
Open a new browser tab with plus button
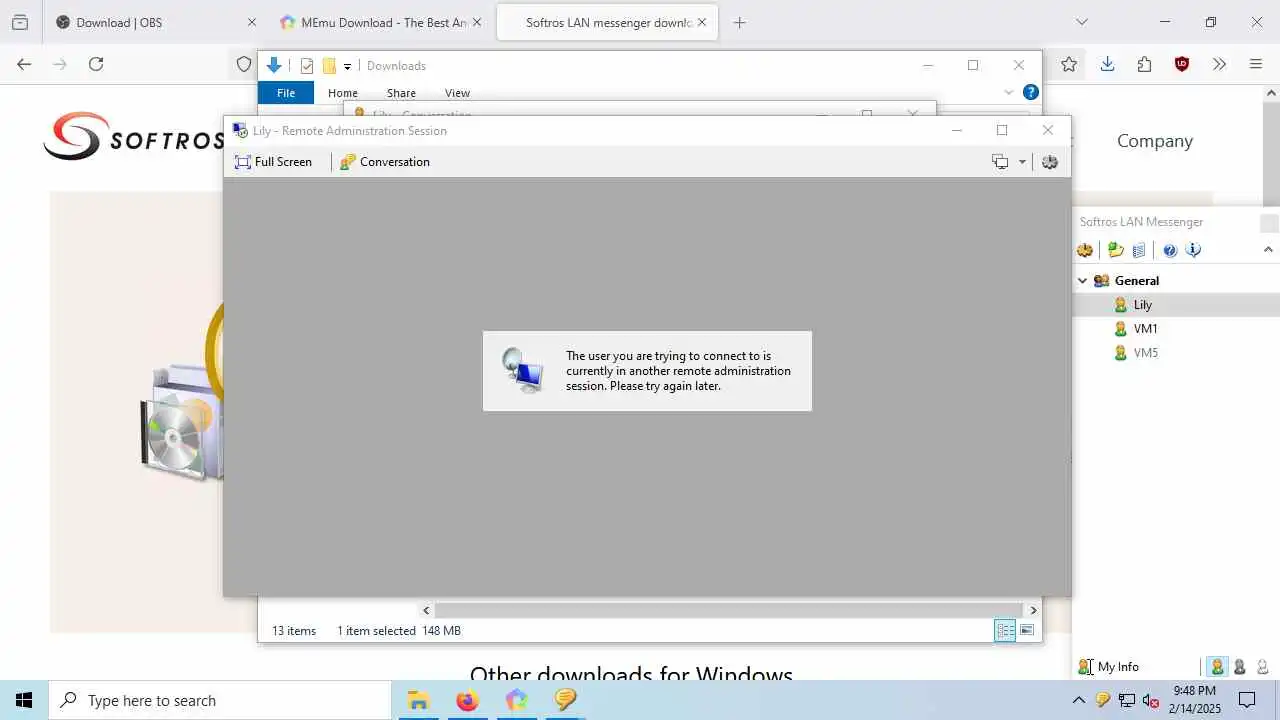[739, 22]
